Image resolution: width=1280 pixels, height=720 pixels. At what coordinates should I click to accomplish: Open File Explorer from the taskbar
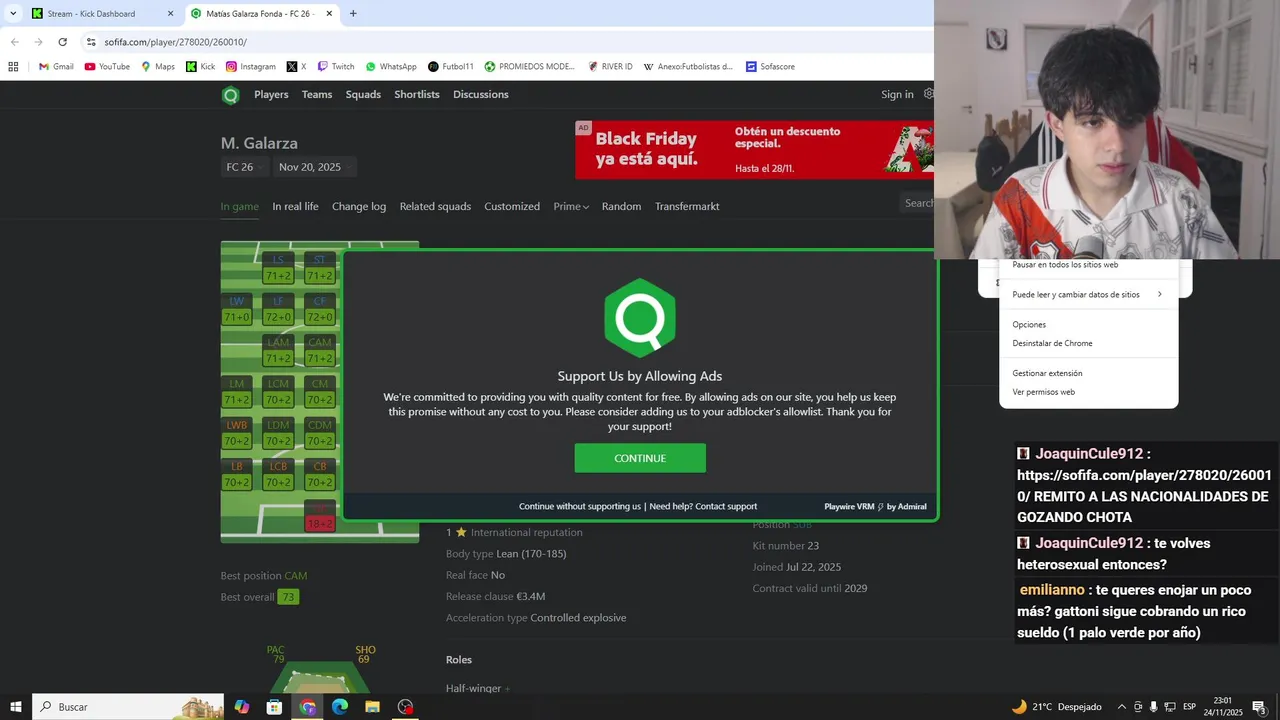tap(372, 707)
